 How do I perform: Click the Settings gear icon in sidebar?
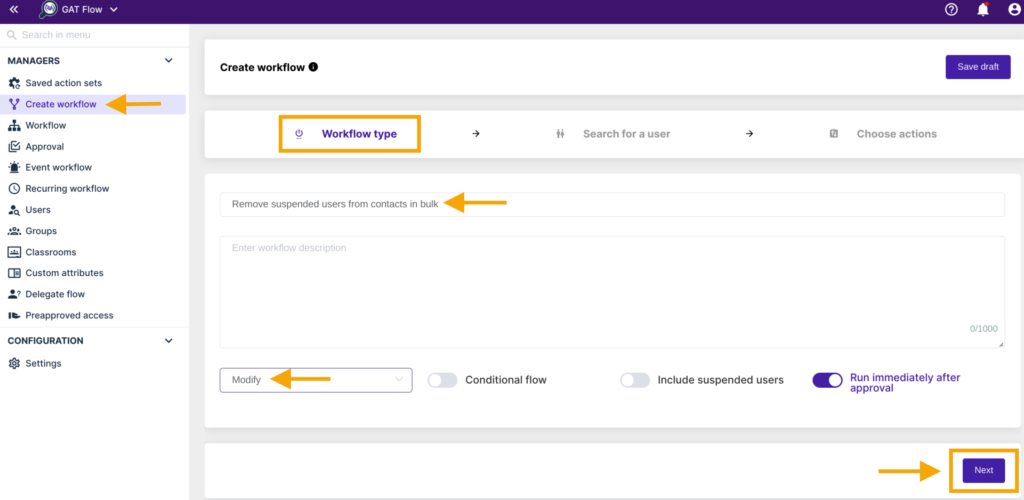click(x=14, y=364)
